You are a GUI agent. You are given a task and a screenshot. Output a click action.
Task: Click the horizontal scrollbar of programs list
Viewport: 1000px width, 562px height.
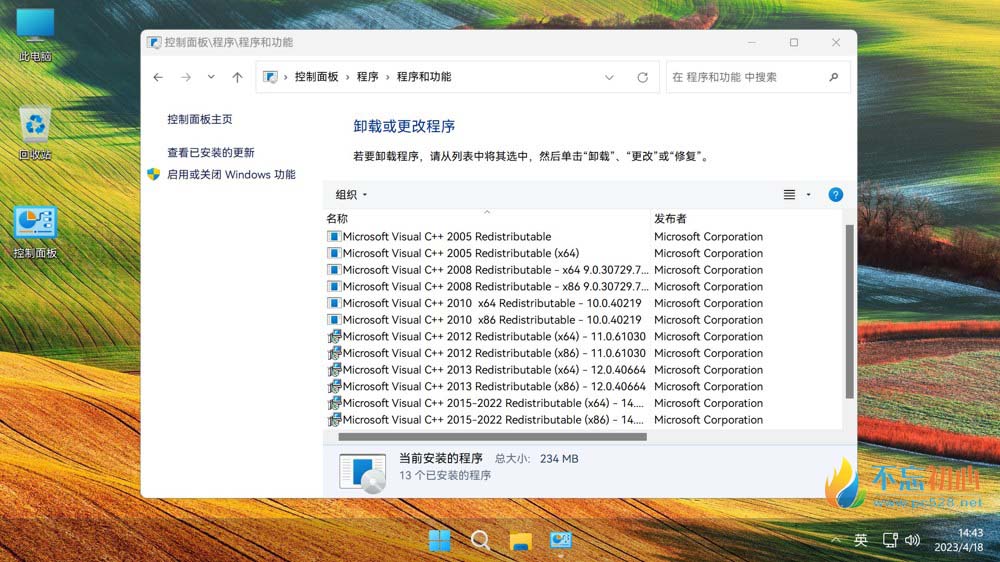coord(492,437)
